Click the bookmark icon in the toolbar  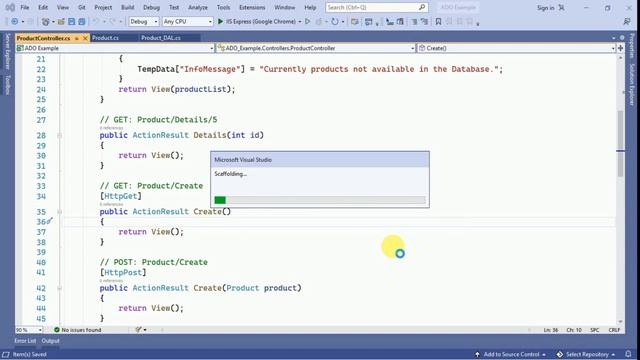pos(438,22)
